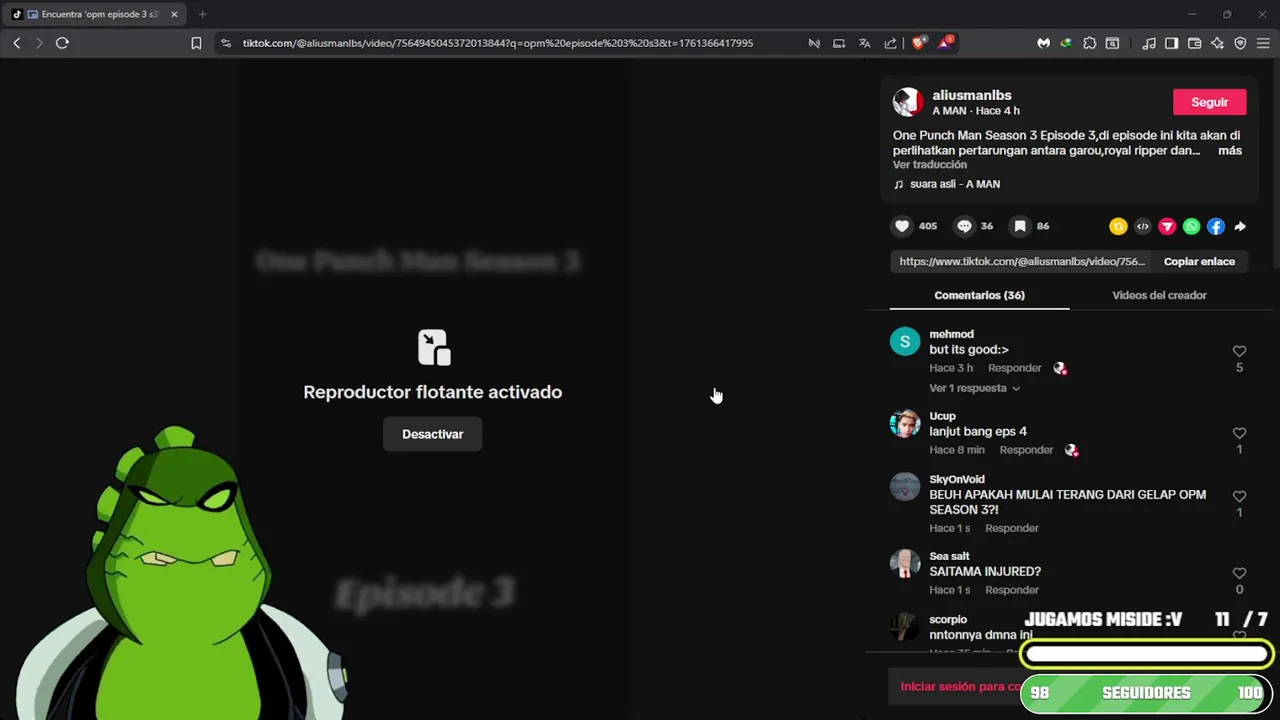This screenshot has width=1280, height=720.
Task: Close the TikTok browser tab
Action: [174, 14]
